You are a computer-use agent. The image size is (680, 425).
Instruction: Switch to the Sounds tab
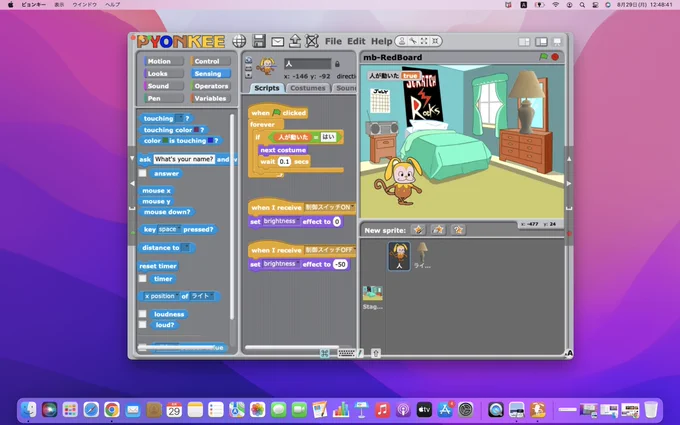coord(345,88)
